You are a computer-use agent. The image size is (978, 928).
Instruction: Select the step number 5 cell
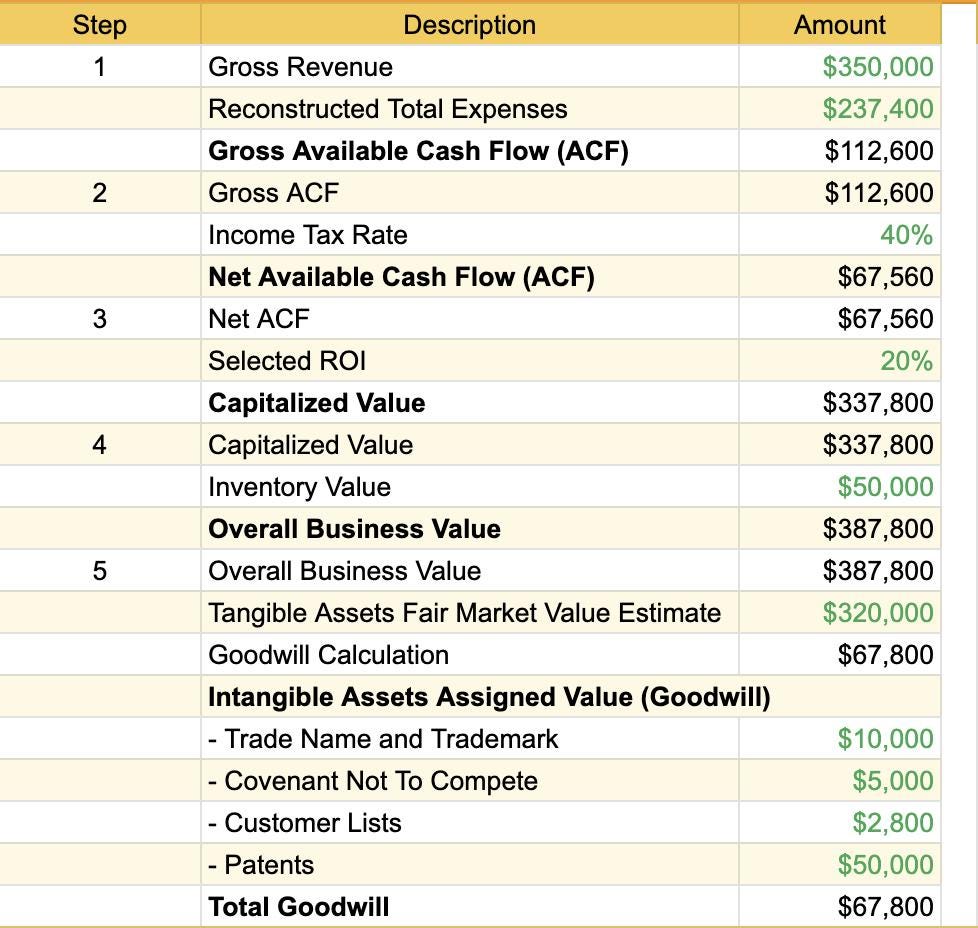pyautogui.click(x=99, y=571)
